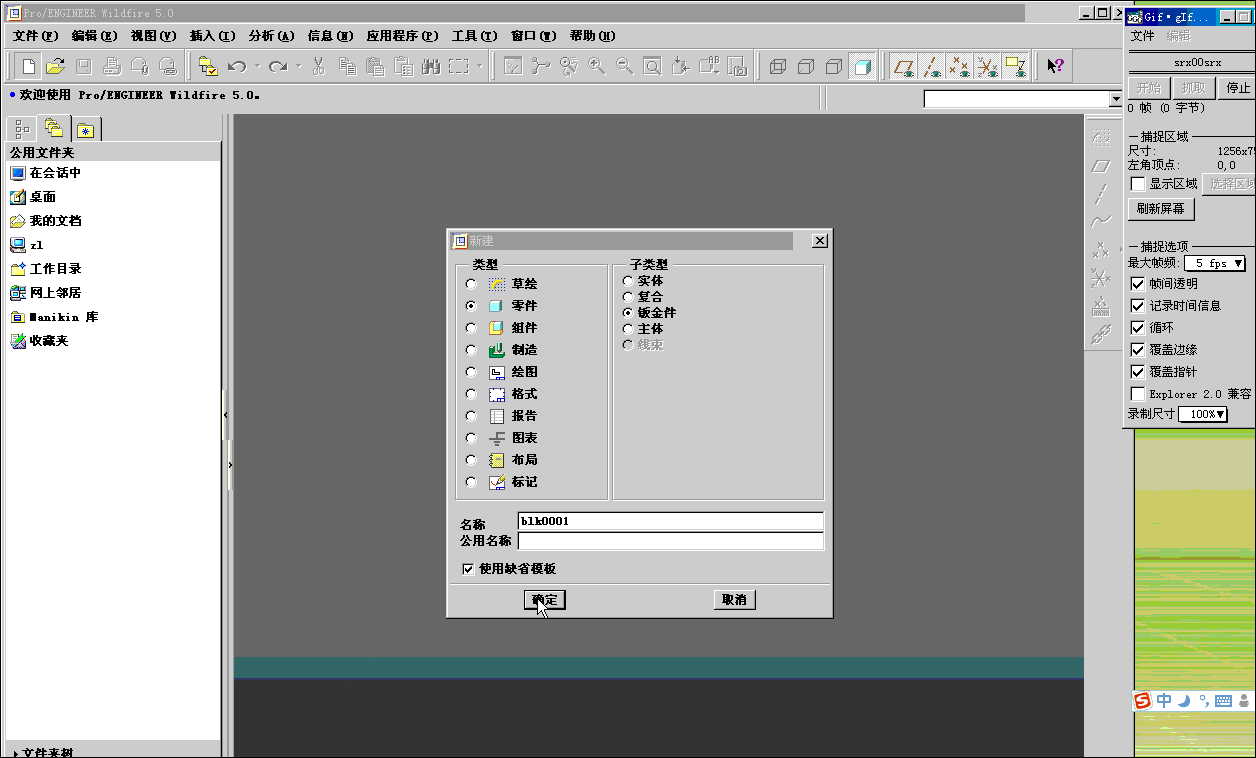Uncheck 使用缺省模板 checkbox

pyautogui.click(x=468, y=569)
